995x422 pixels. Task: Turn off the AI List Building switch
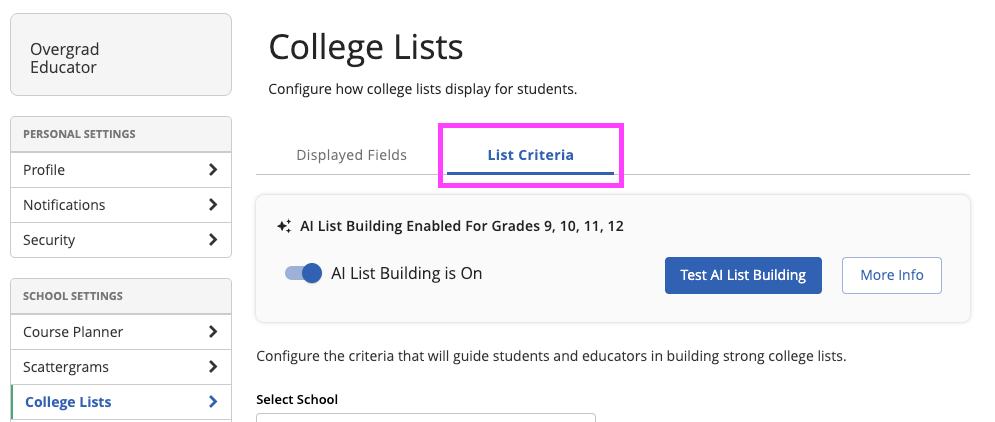[303, 273]
